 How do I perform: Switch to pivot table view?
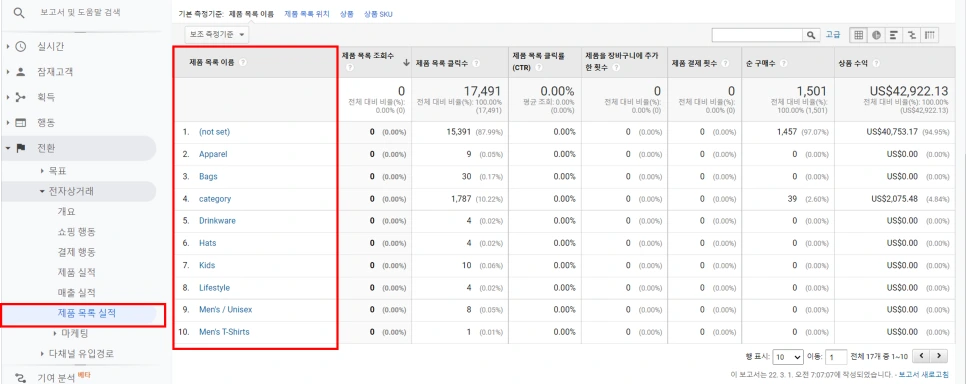point(930,35)
